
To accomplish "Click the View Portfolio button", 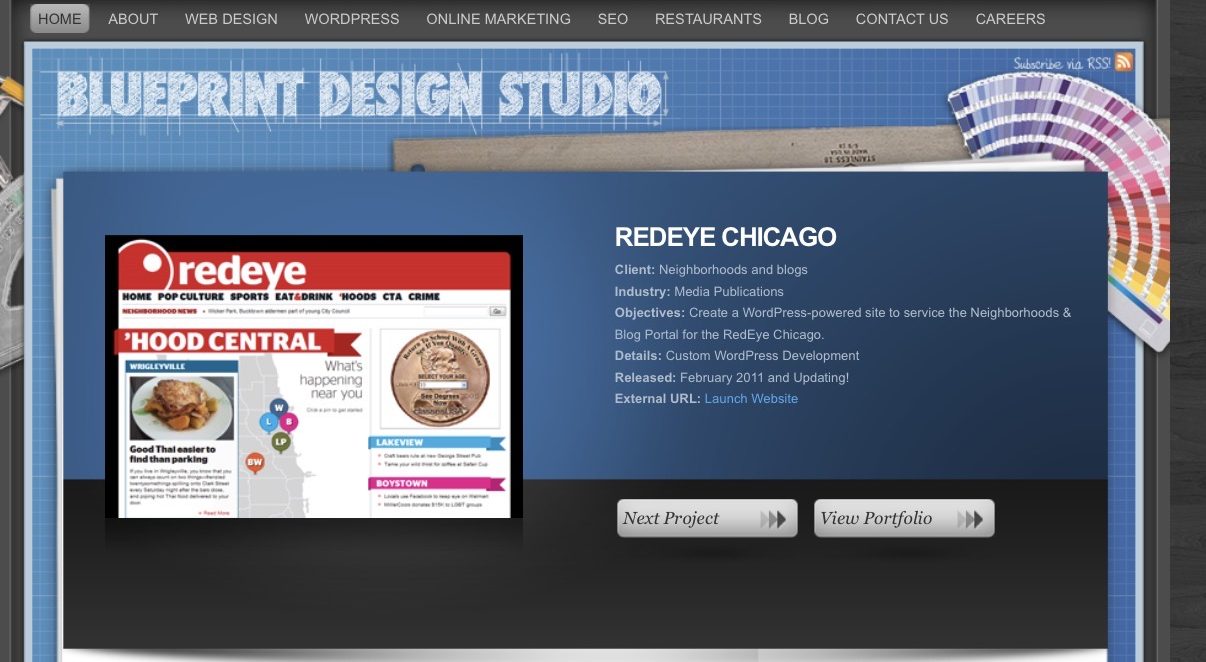I will (x=904, y=518).
